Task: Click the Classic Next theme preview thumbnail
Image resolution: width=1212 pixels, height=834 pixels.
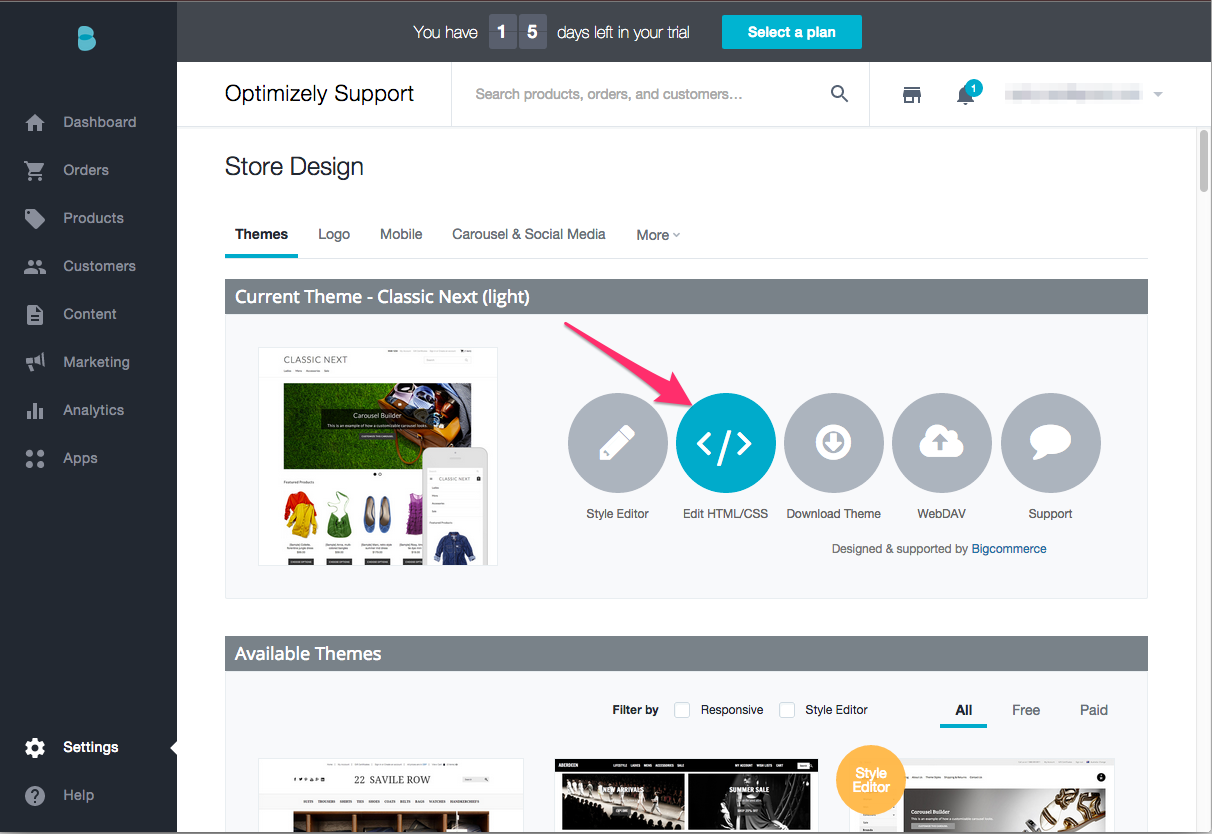Action: pos(378,456)
